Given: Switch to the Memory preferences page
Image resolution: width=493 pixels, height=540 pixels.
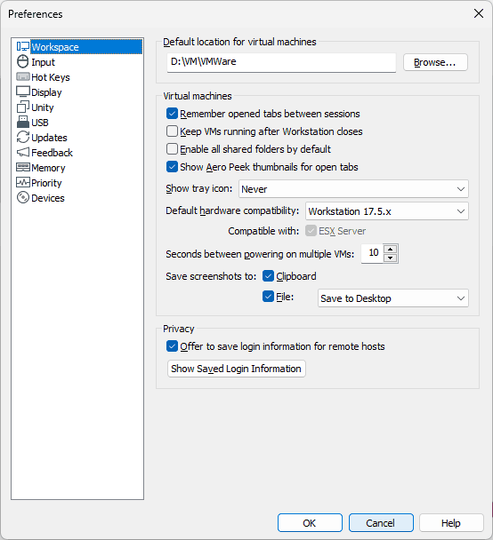Looking at the screenshot, I should coord(48,168).
